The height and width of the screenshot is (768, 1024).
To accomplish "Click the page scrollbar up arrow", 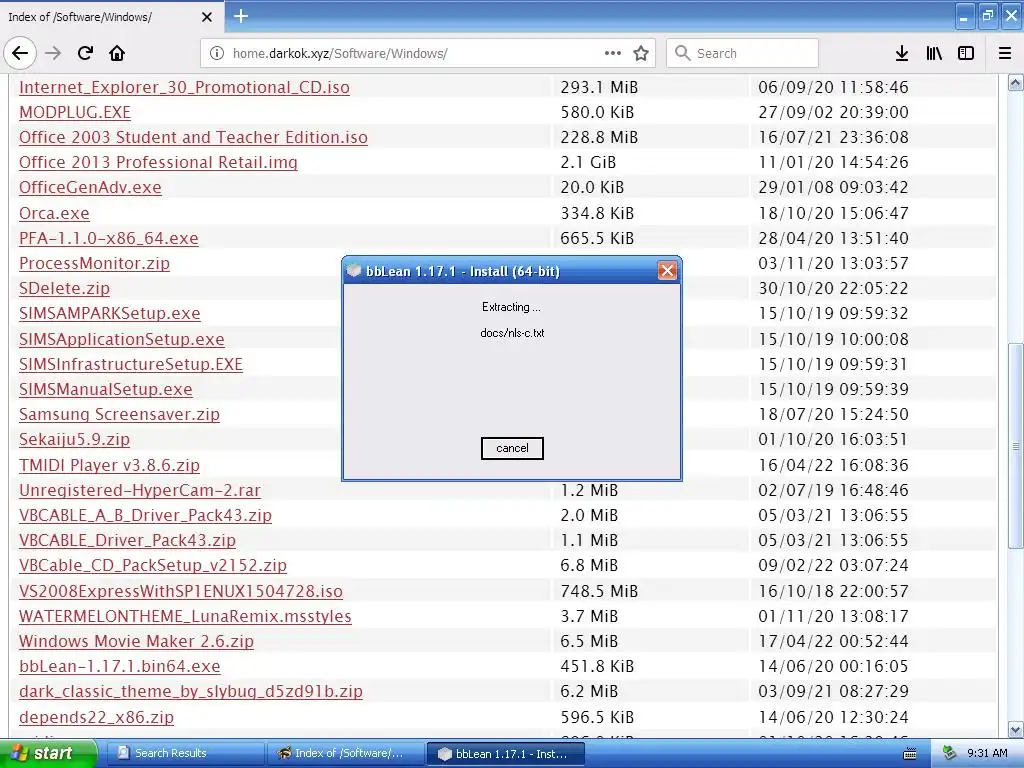I will pyautogui.click(x=1016, y=82).
